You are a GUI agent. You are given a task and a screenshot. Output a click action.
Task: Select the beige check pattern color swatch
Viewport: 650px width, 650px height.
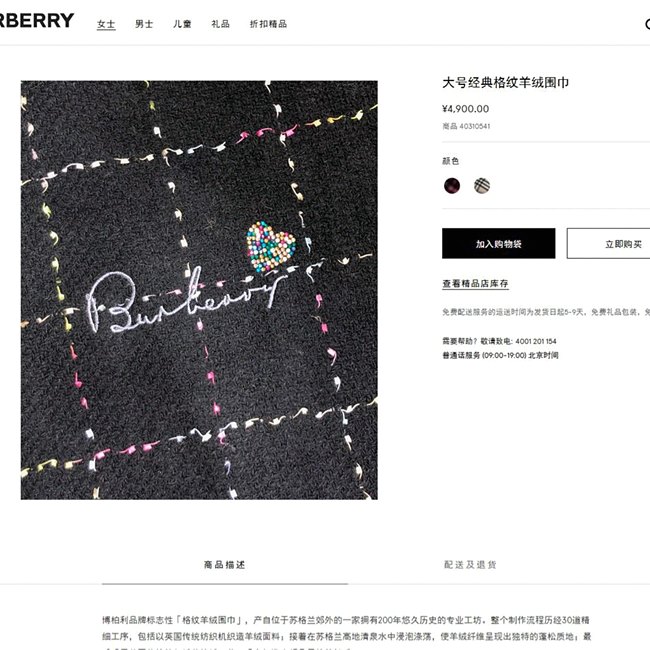(482, 186)
